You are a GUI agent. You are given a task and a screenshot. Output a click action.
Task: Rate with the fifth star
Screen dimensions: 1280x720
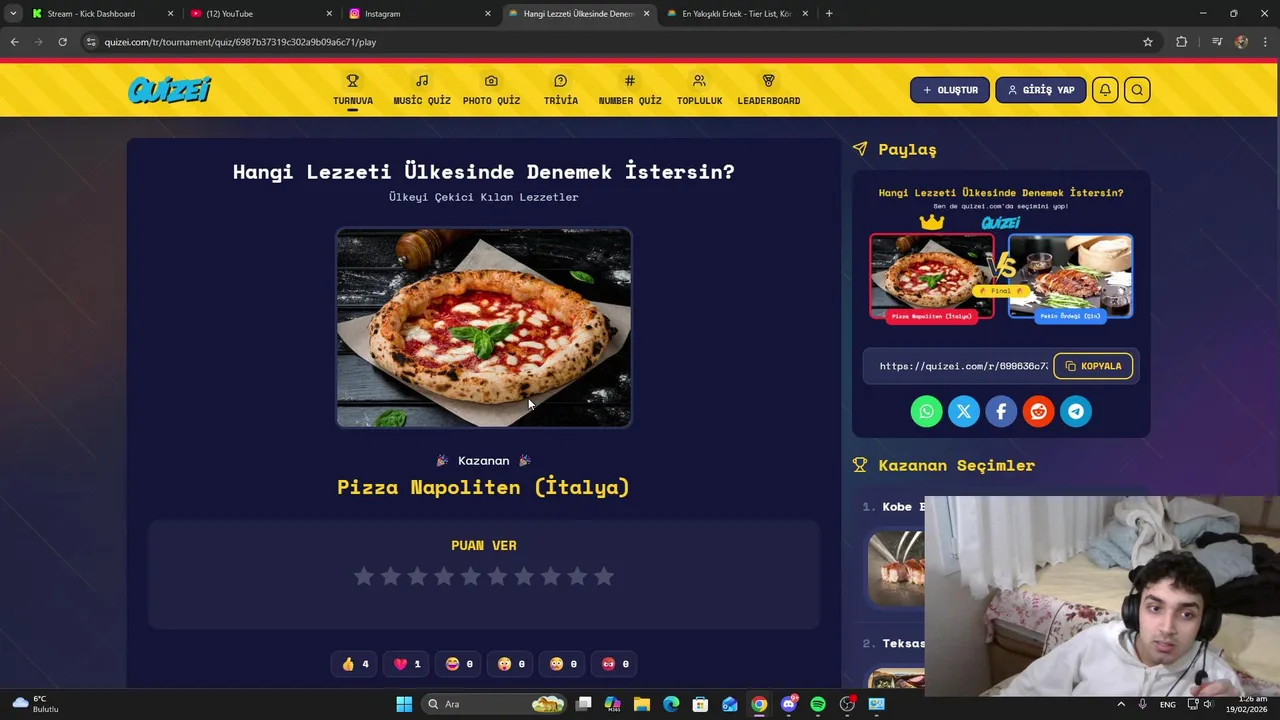[x=471, y=576]
